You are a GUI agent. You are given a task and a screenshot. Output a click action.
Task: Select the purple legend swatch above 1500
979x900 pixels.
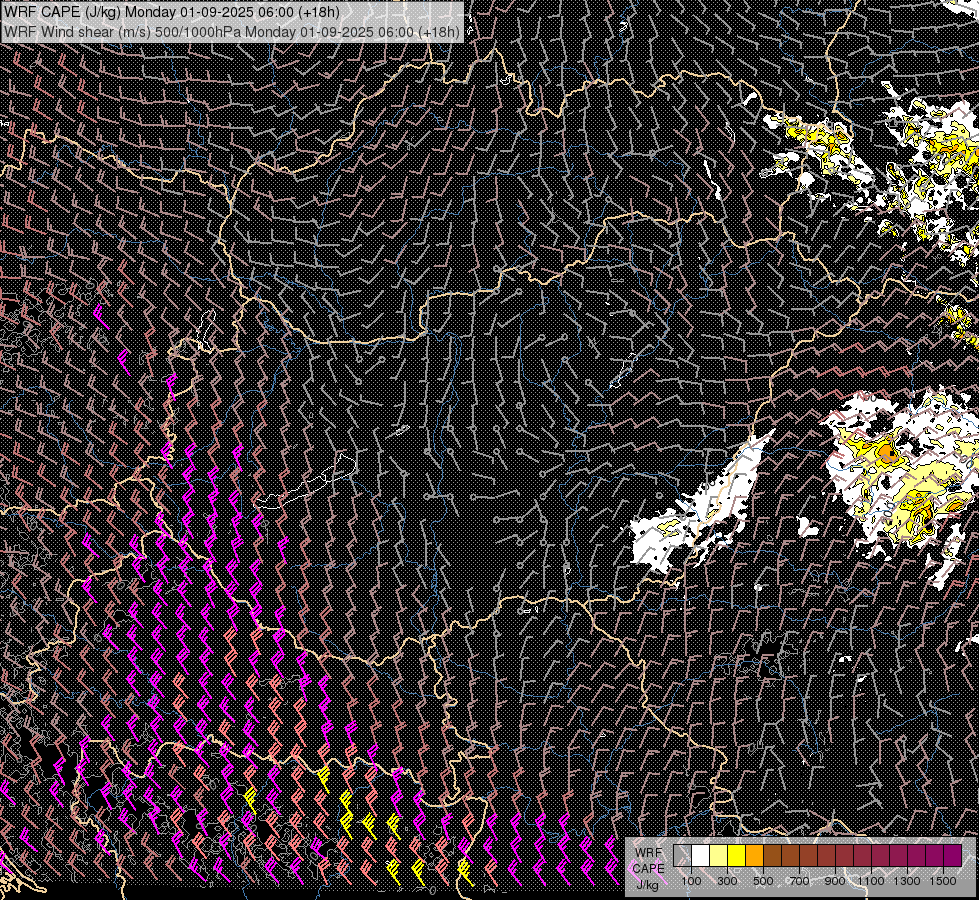pos(953,856)
